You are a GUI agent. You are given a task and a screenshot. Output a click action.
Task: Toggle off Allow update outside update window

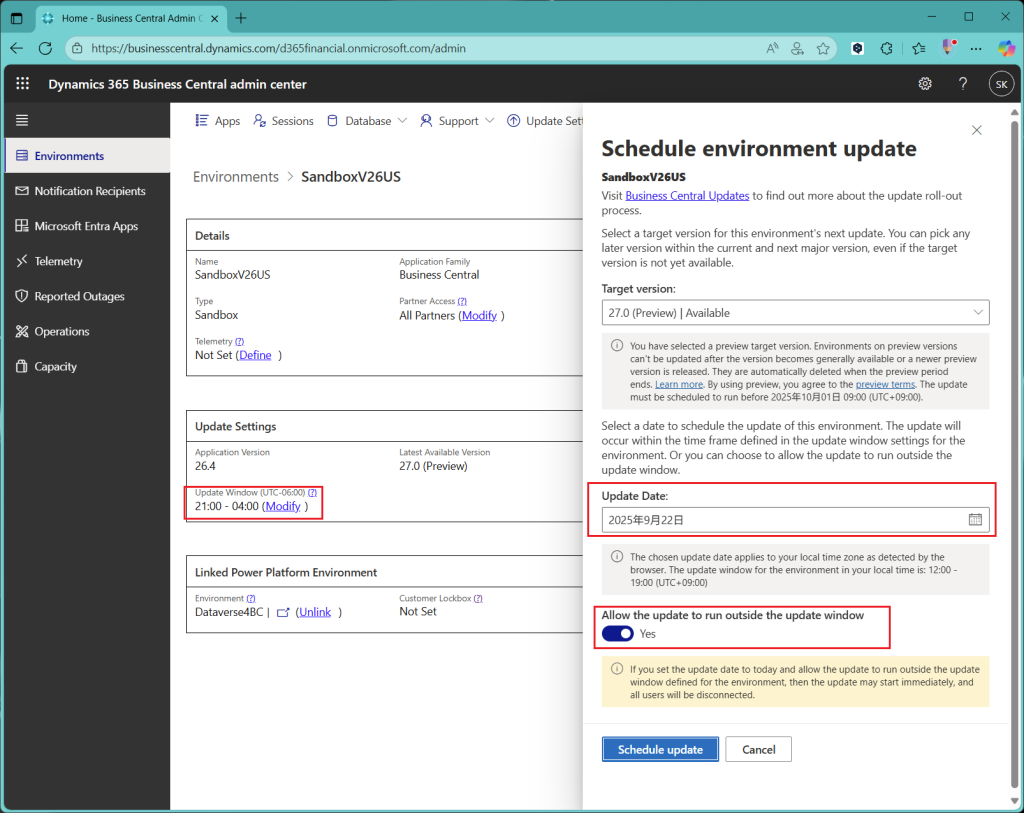[618, 633]
